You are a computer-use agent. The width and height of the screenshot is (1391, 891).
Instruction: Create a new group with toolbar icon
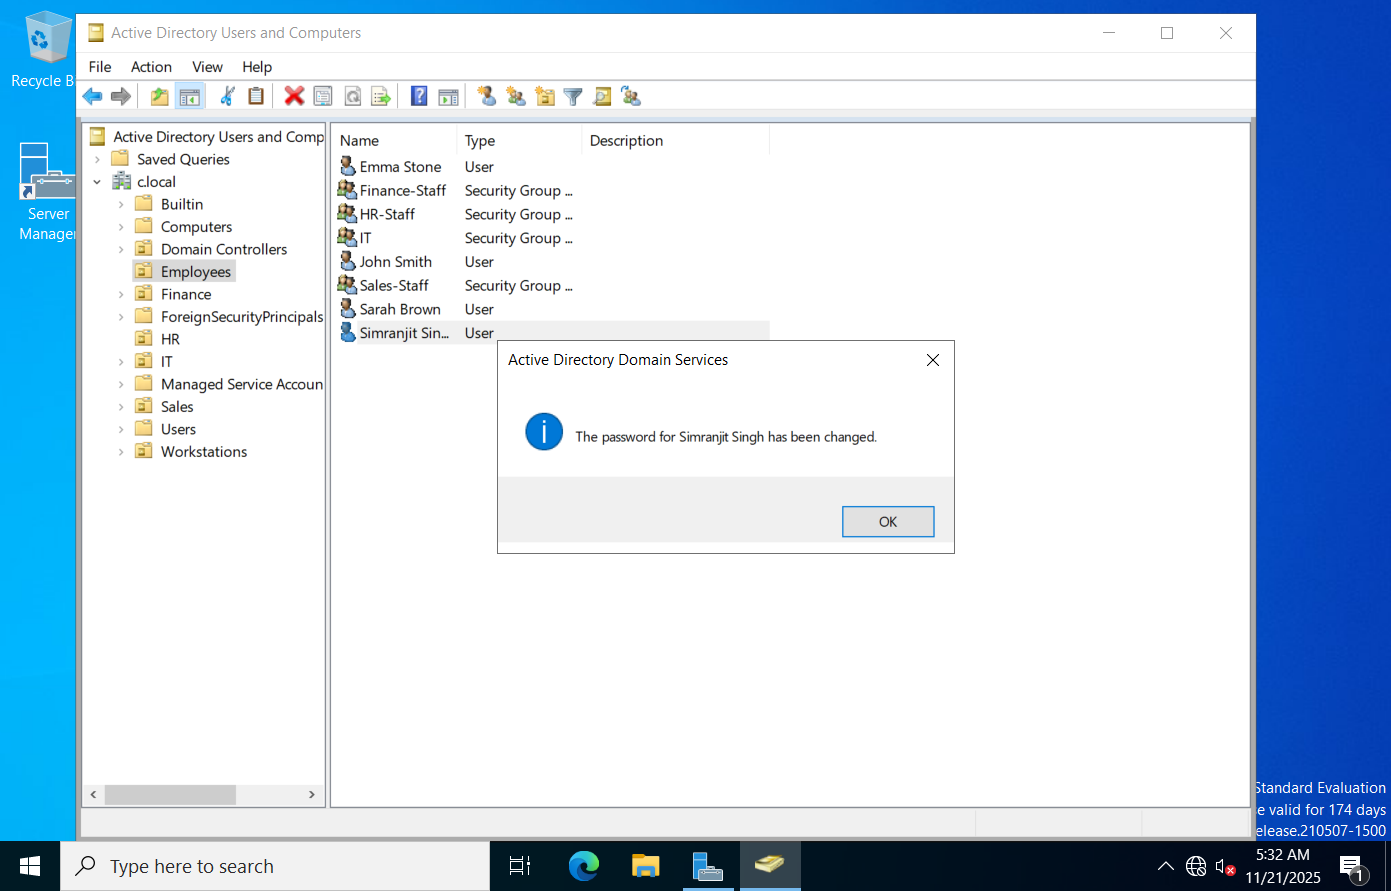pos(516,96)
